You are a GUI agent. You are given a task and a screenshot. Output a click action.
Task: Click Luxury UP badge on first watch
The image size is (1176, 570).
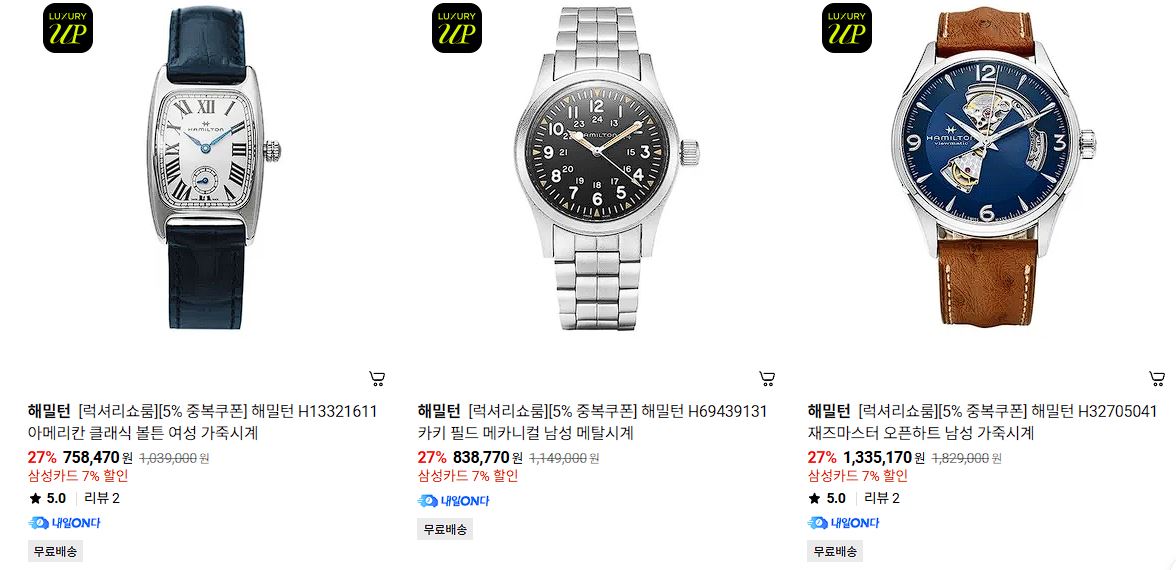pyautogui.click(x=68, y=28)
